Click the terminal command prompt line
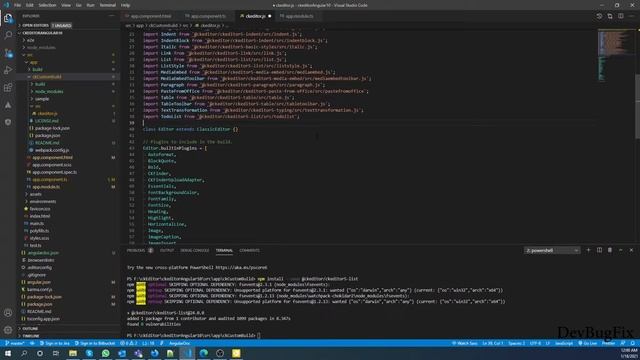This screenshot has width=640, height=360. [193, 335]
